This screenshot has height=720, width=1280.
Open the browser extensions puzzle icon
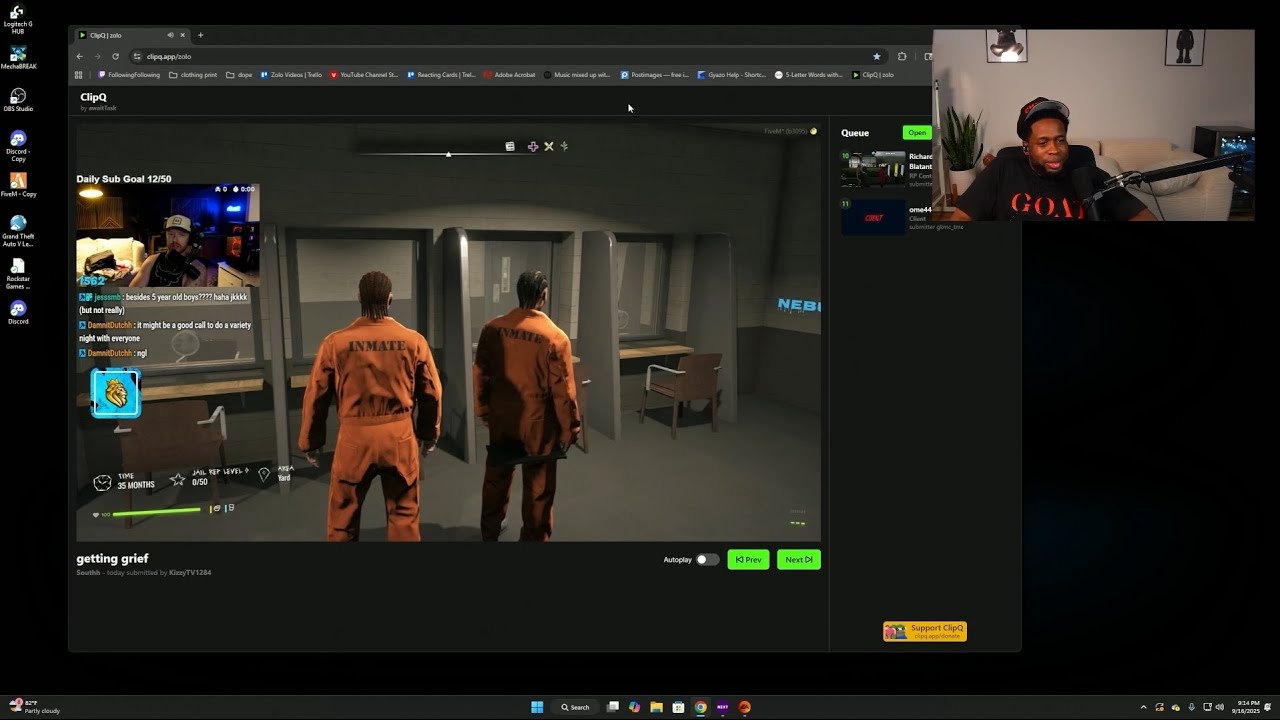point(902,56)
